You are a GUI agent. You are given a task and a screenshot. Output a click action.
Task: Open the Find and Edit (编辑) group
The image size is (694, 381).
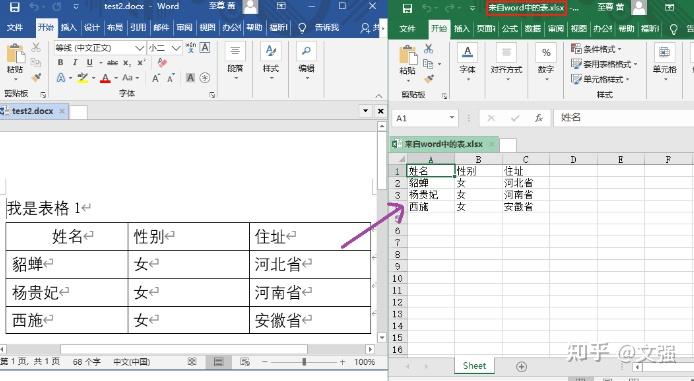coord(306,61)
